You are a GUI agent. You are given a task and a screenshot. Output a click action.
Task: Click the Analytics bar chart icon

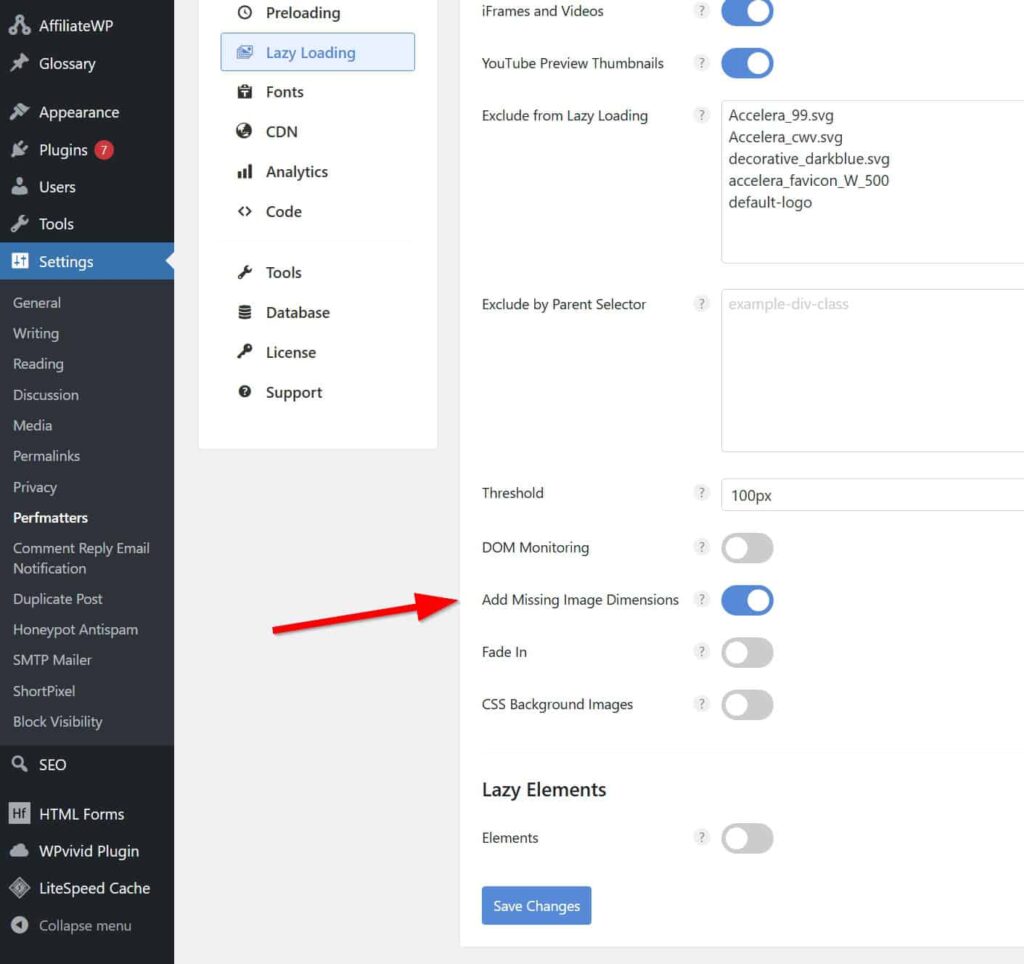[244, 172]
